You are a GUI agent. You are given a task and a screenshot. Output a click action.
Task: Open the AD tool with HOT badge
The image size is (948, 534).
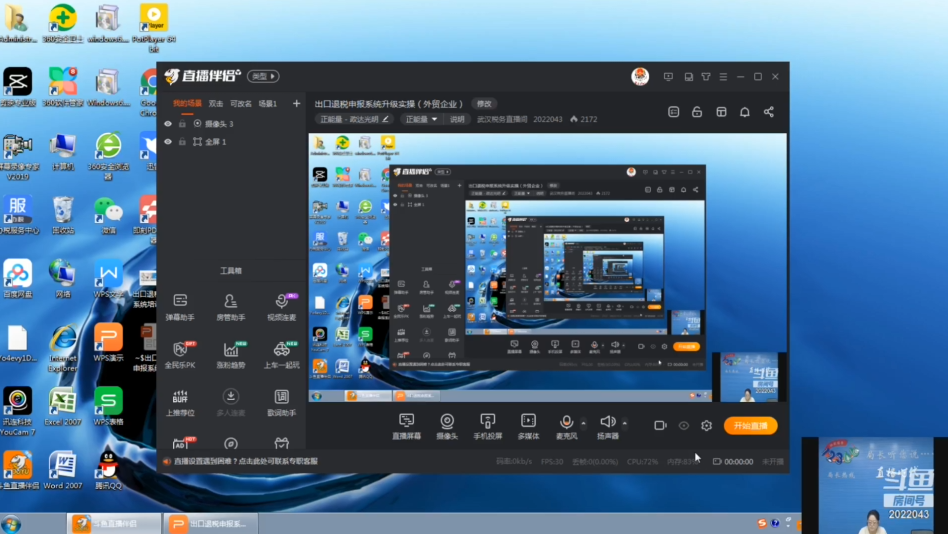click(x=181, y=443)
